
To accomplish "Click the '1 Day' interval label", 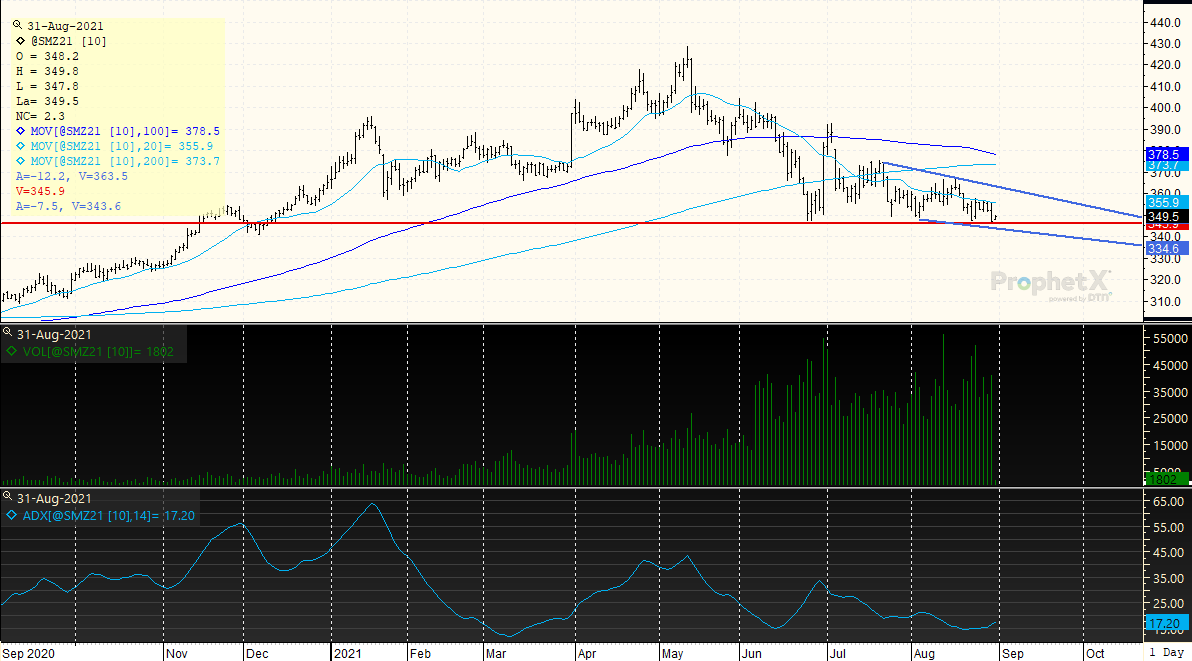I will [1165, 652].
